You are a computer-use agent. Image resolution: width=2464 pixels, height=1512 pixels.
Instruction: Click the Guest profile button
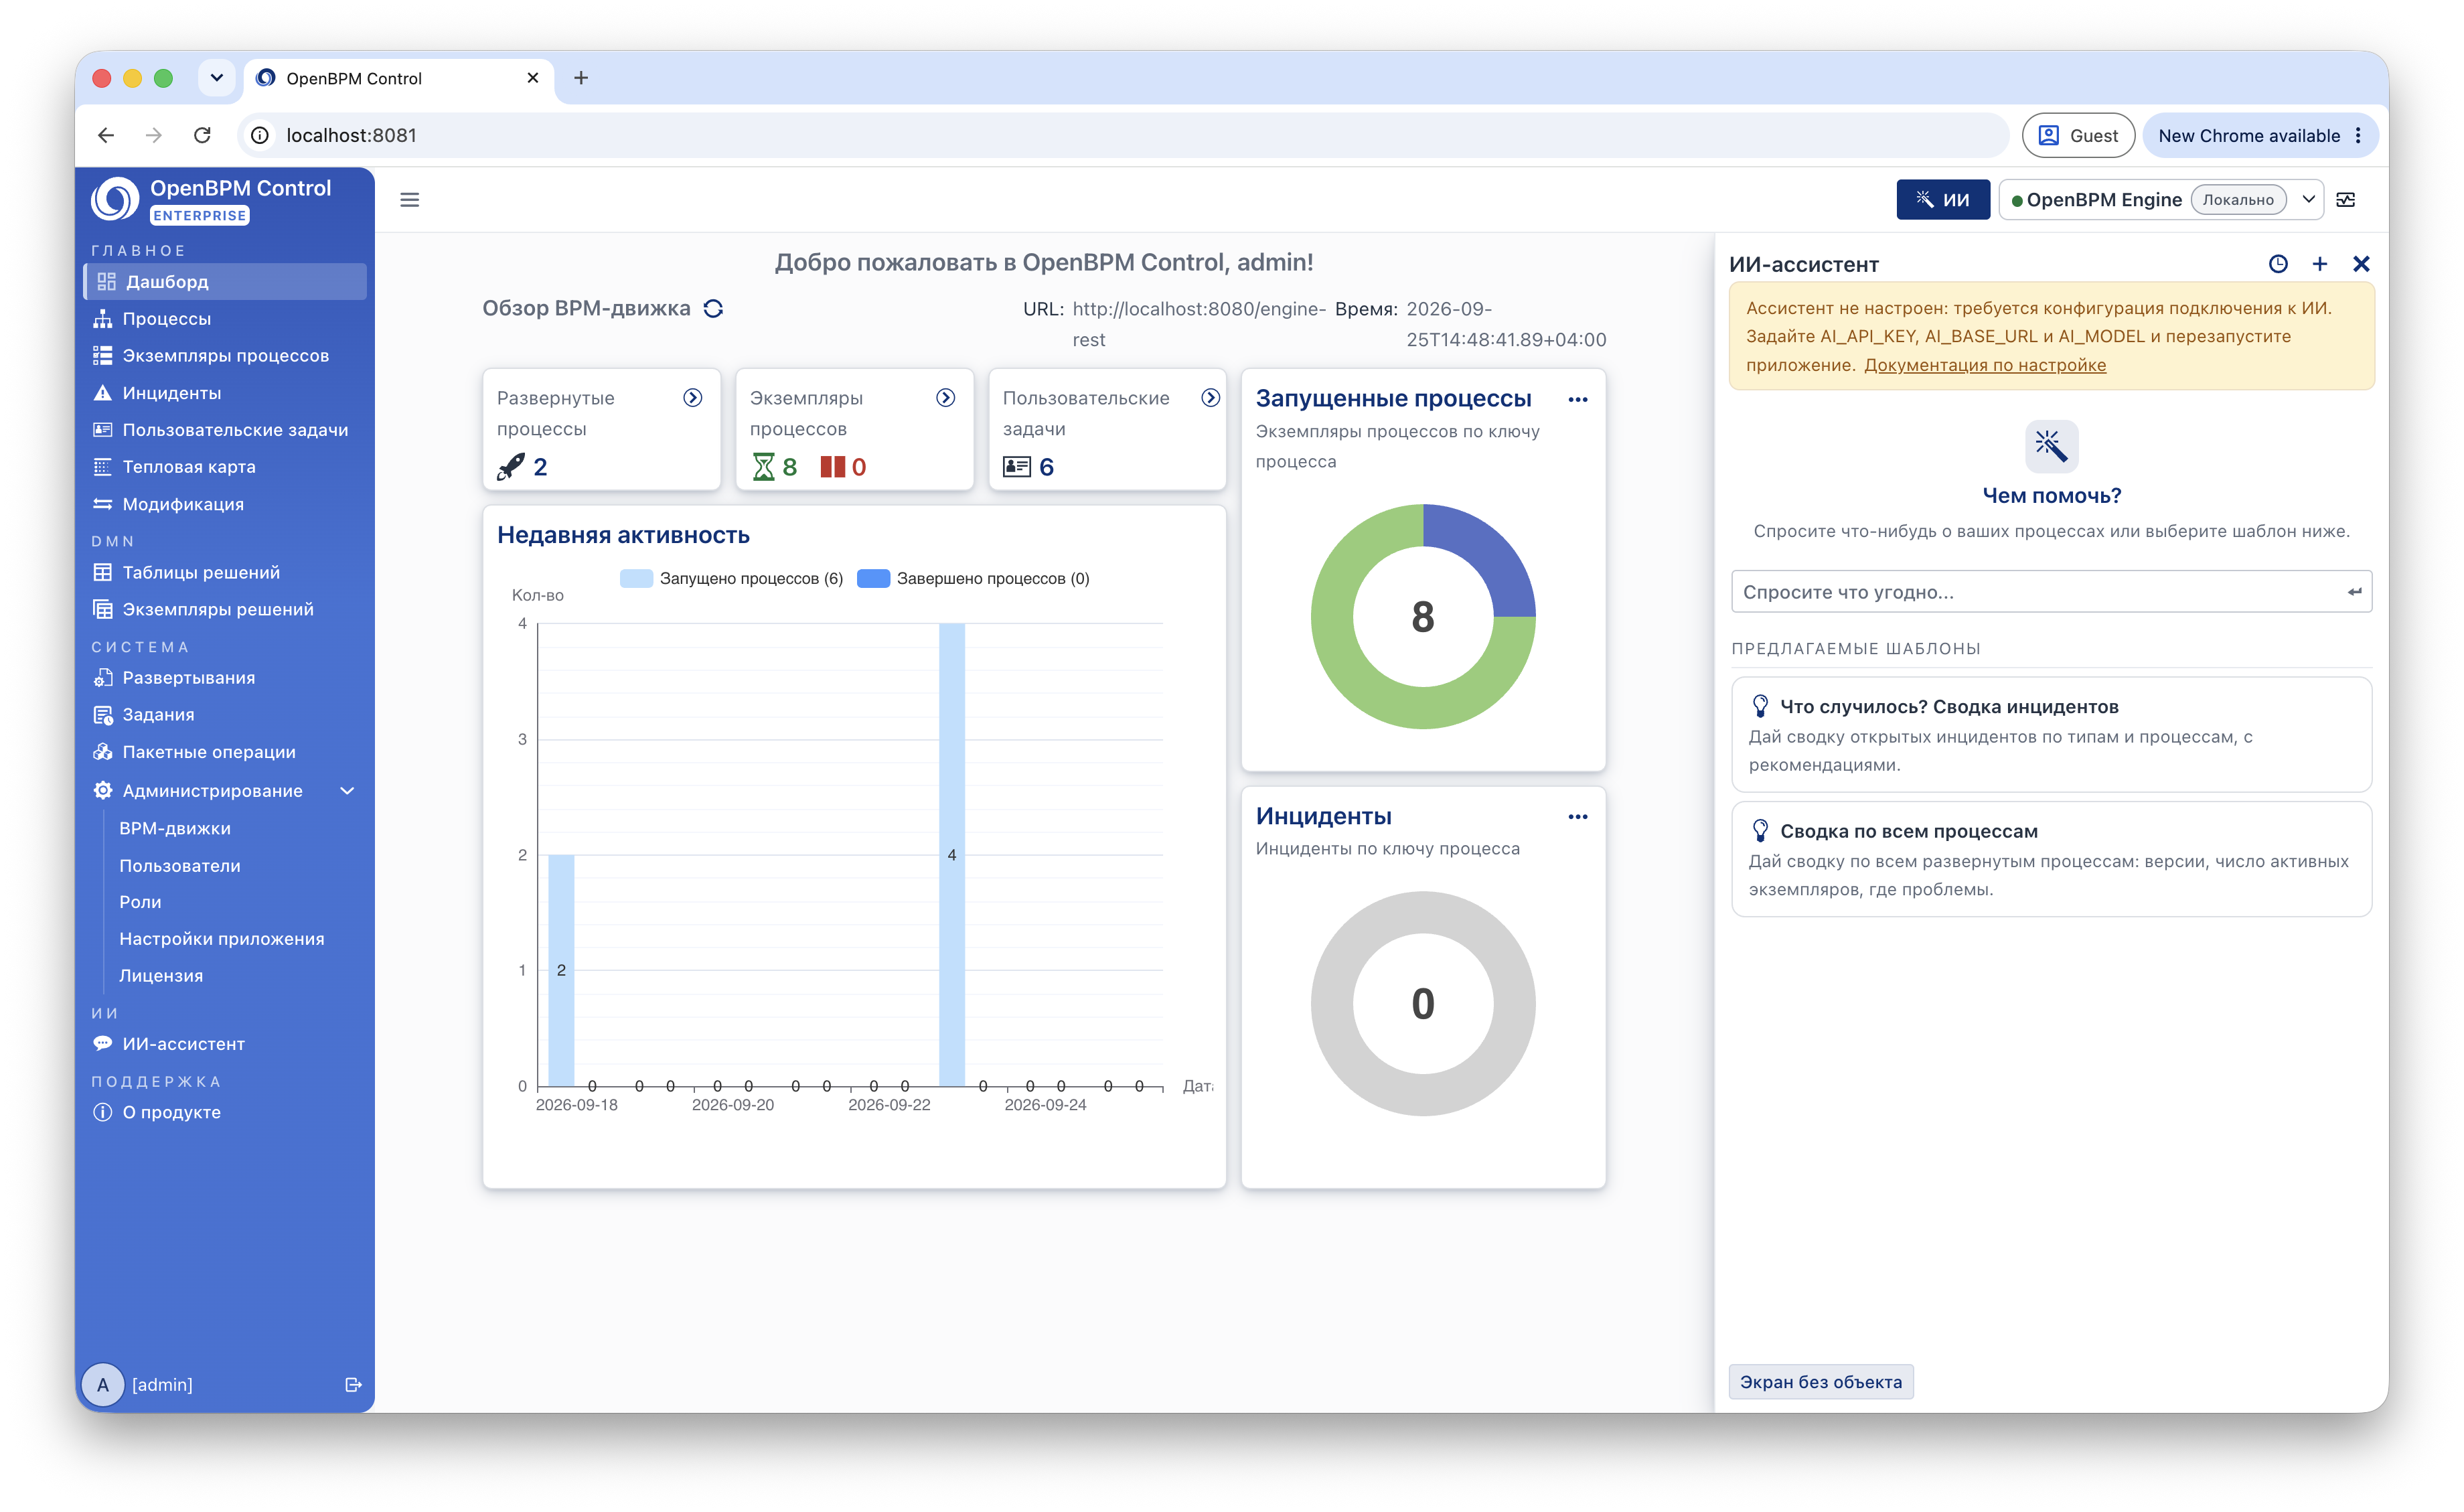click(2078, 135)
